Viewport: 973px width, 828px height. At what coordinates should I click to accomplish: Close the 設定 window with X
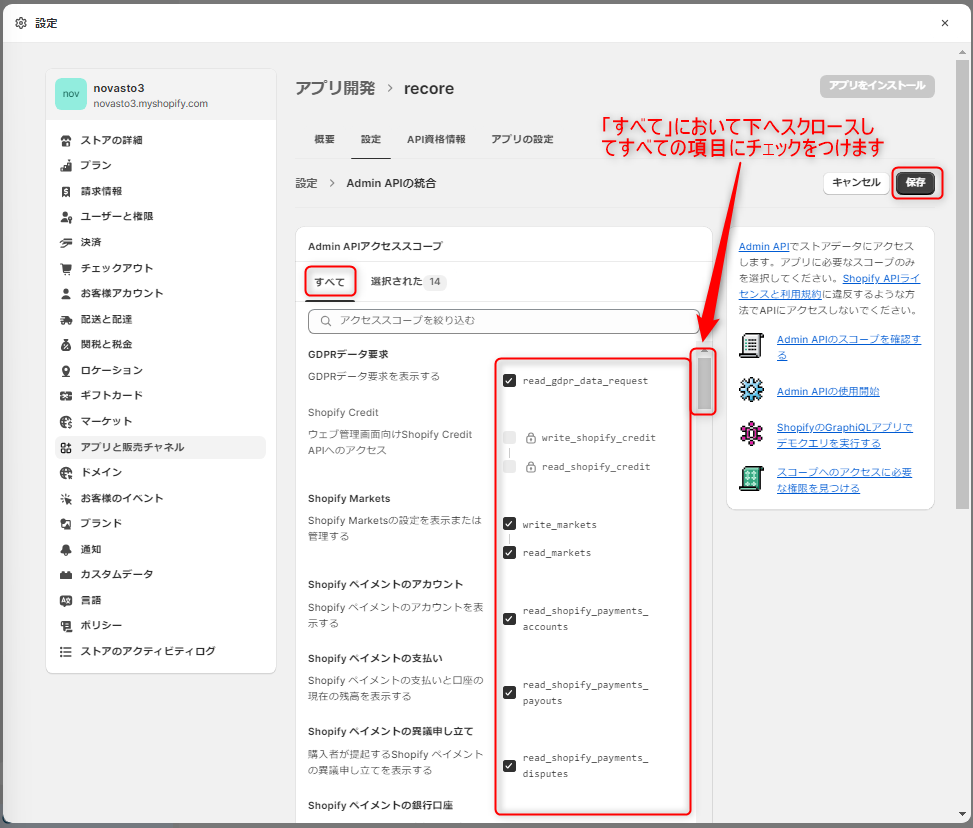[944, 23]
